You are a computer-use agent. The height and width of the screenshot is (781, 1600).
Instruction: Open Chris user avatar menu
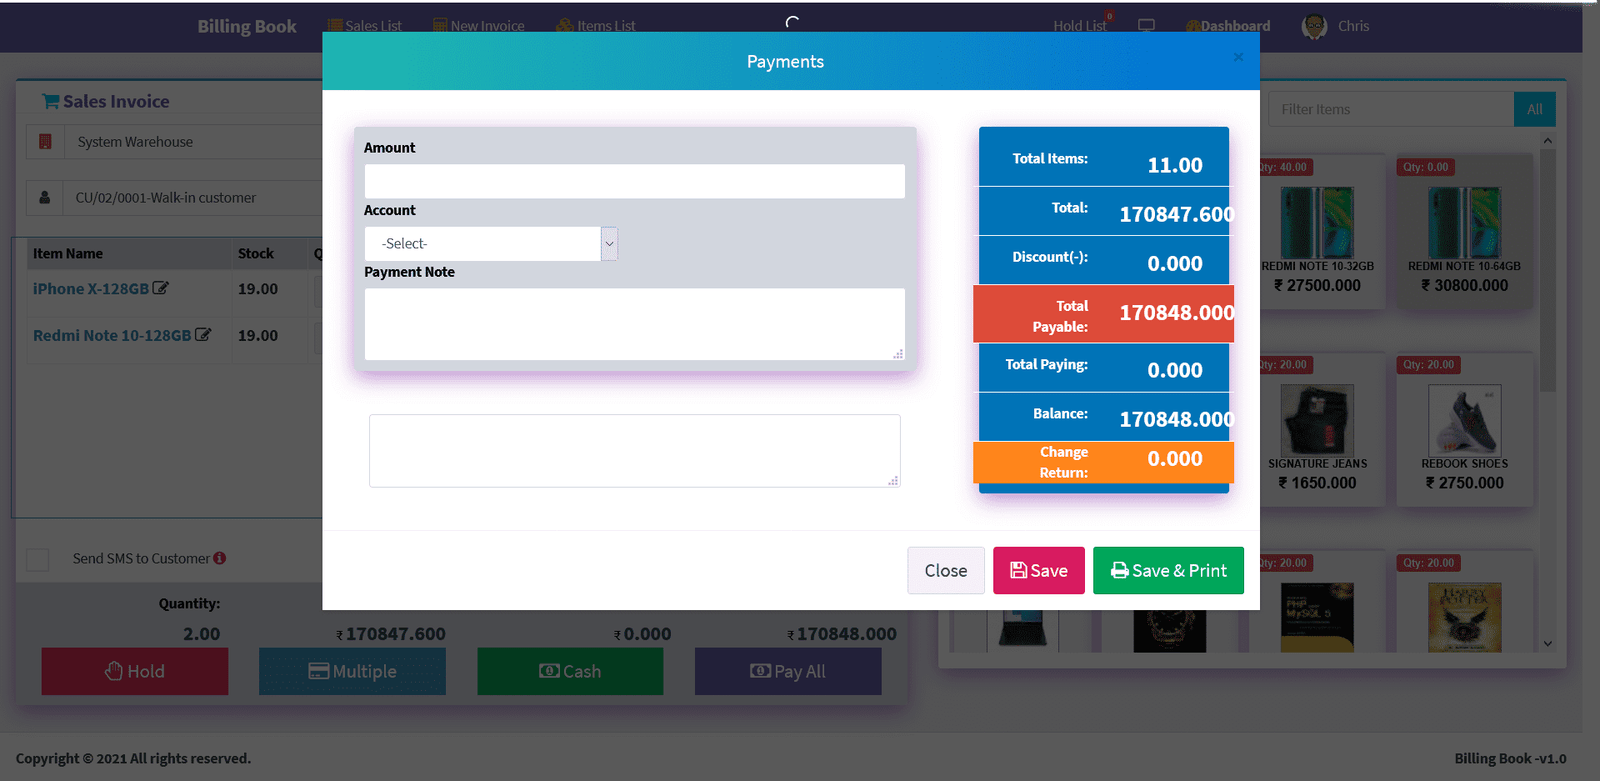1314,27
